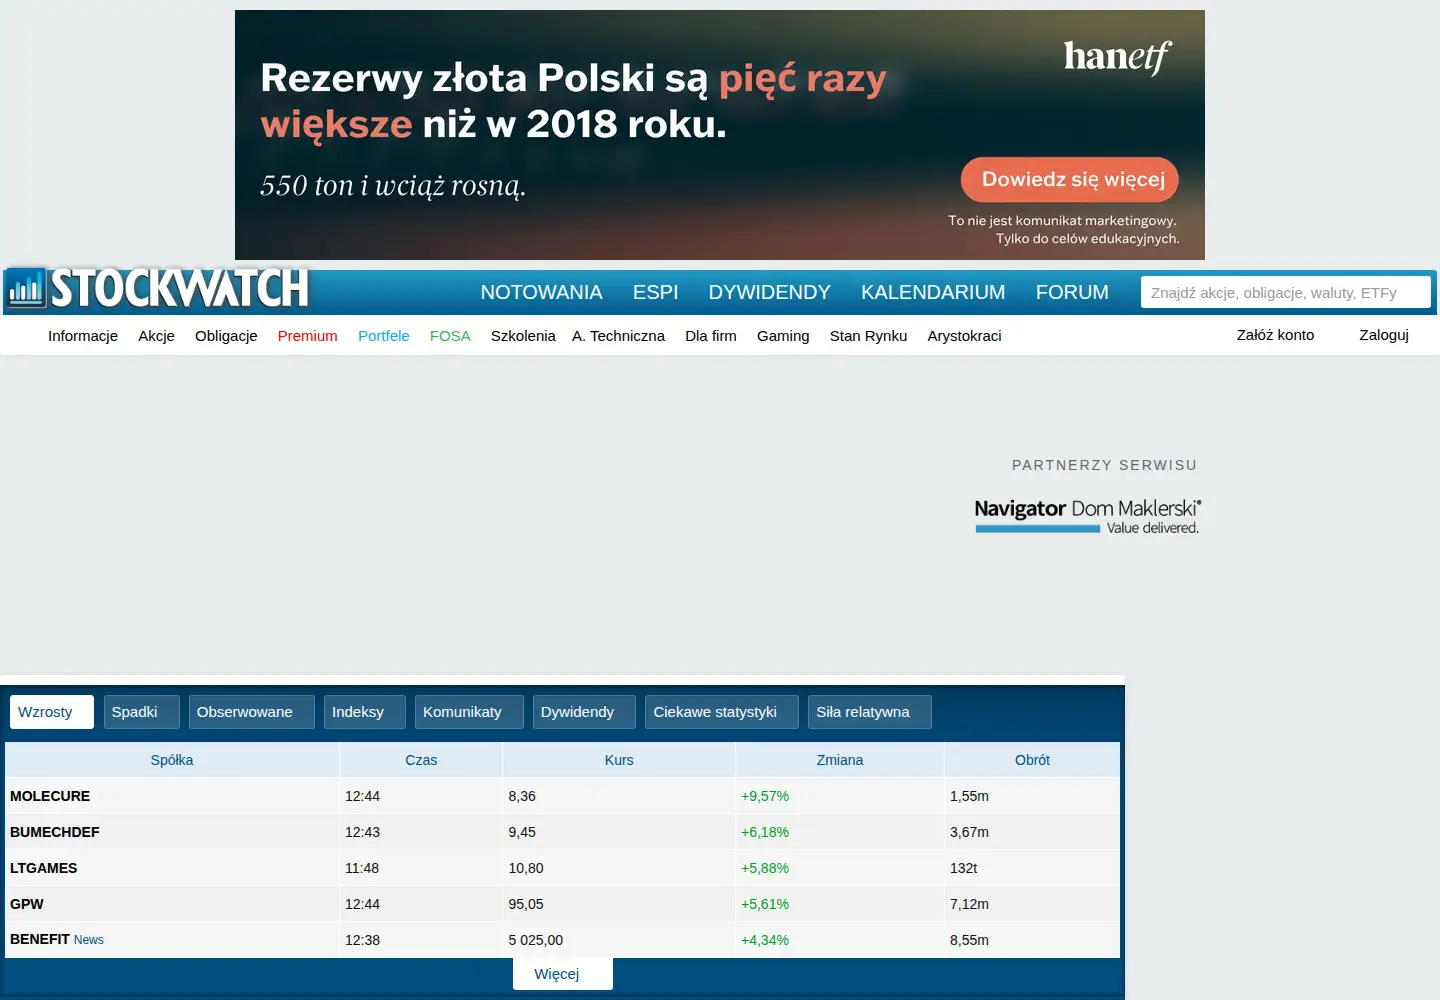Open the Komunikaty tab
This screenshot has height=1000, width=1440.
pos(469,712)
